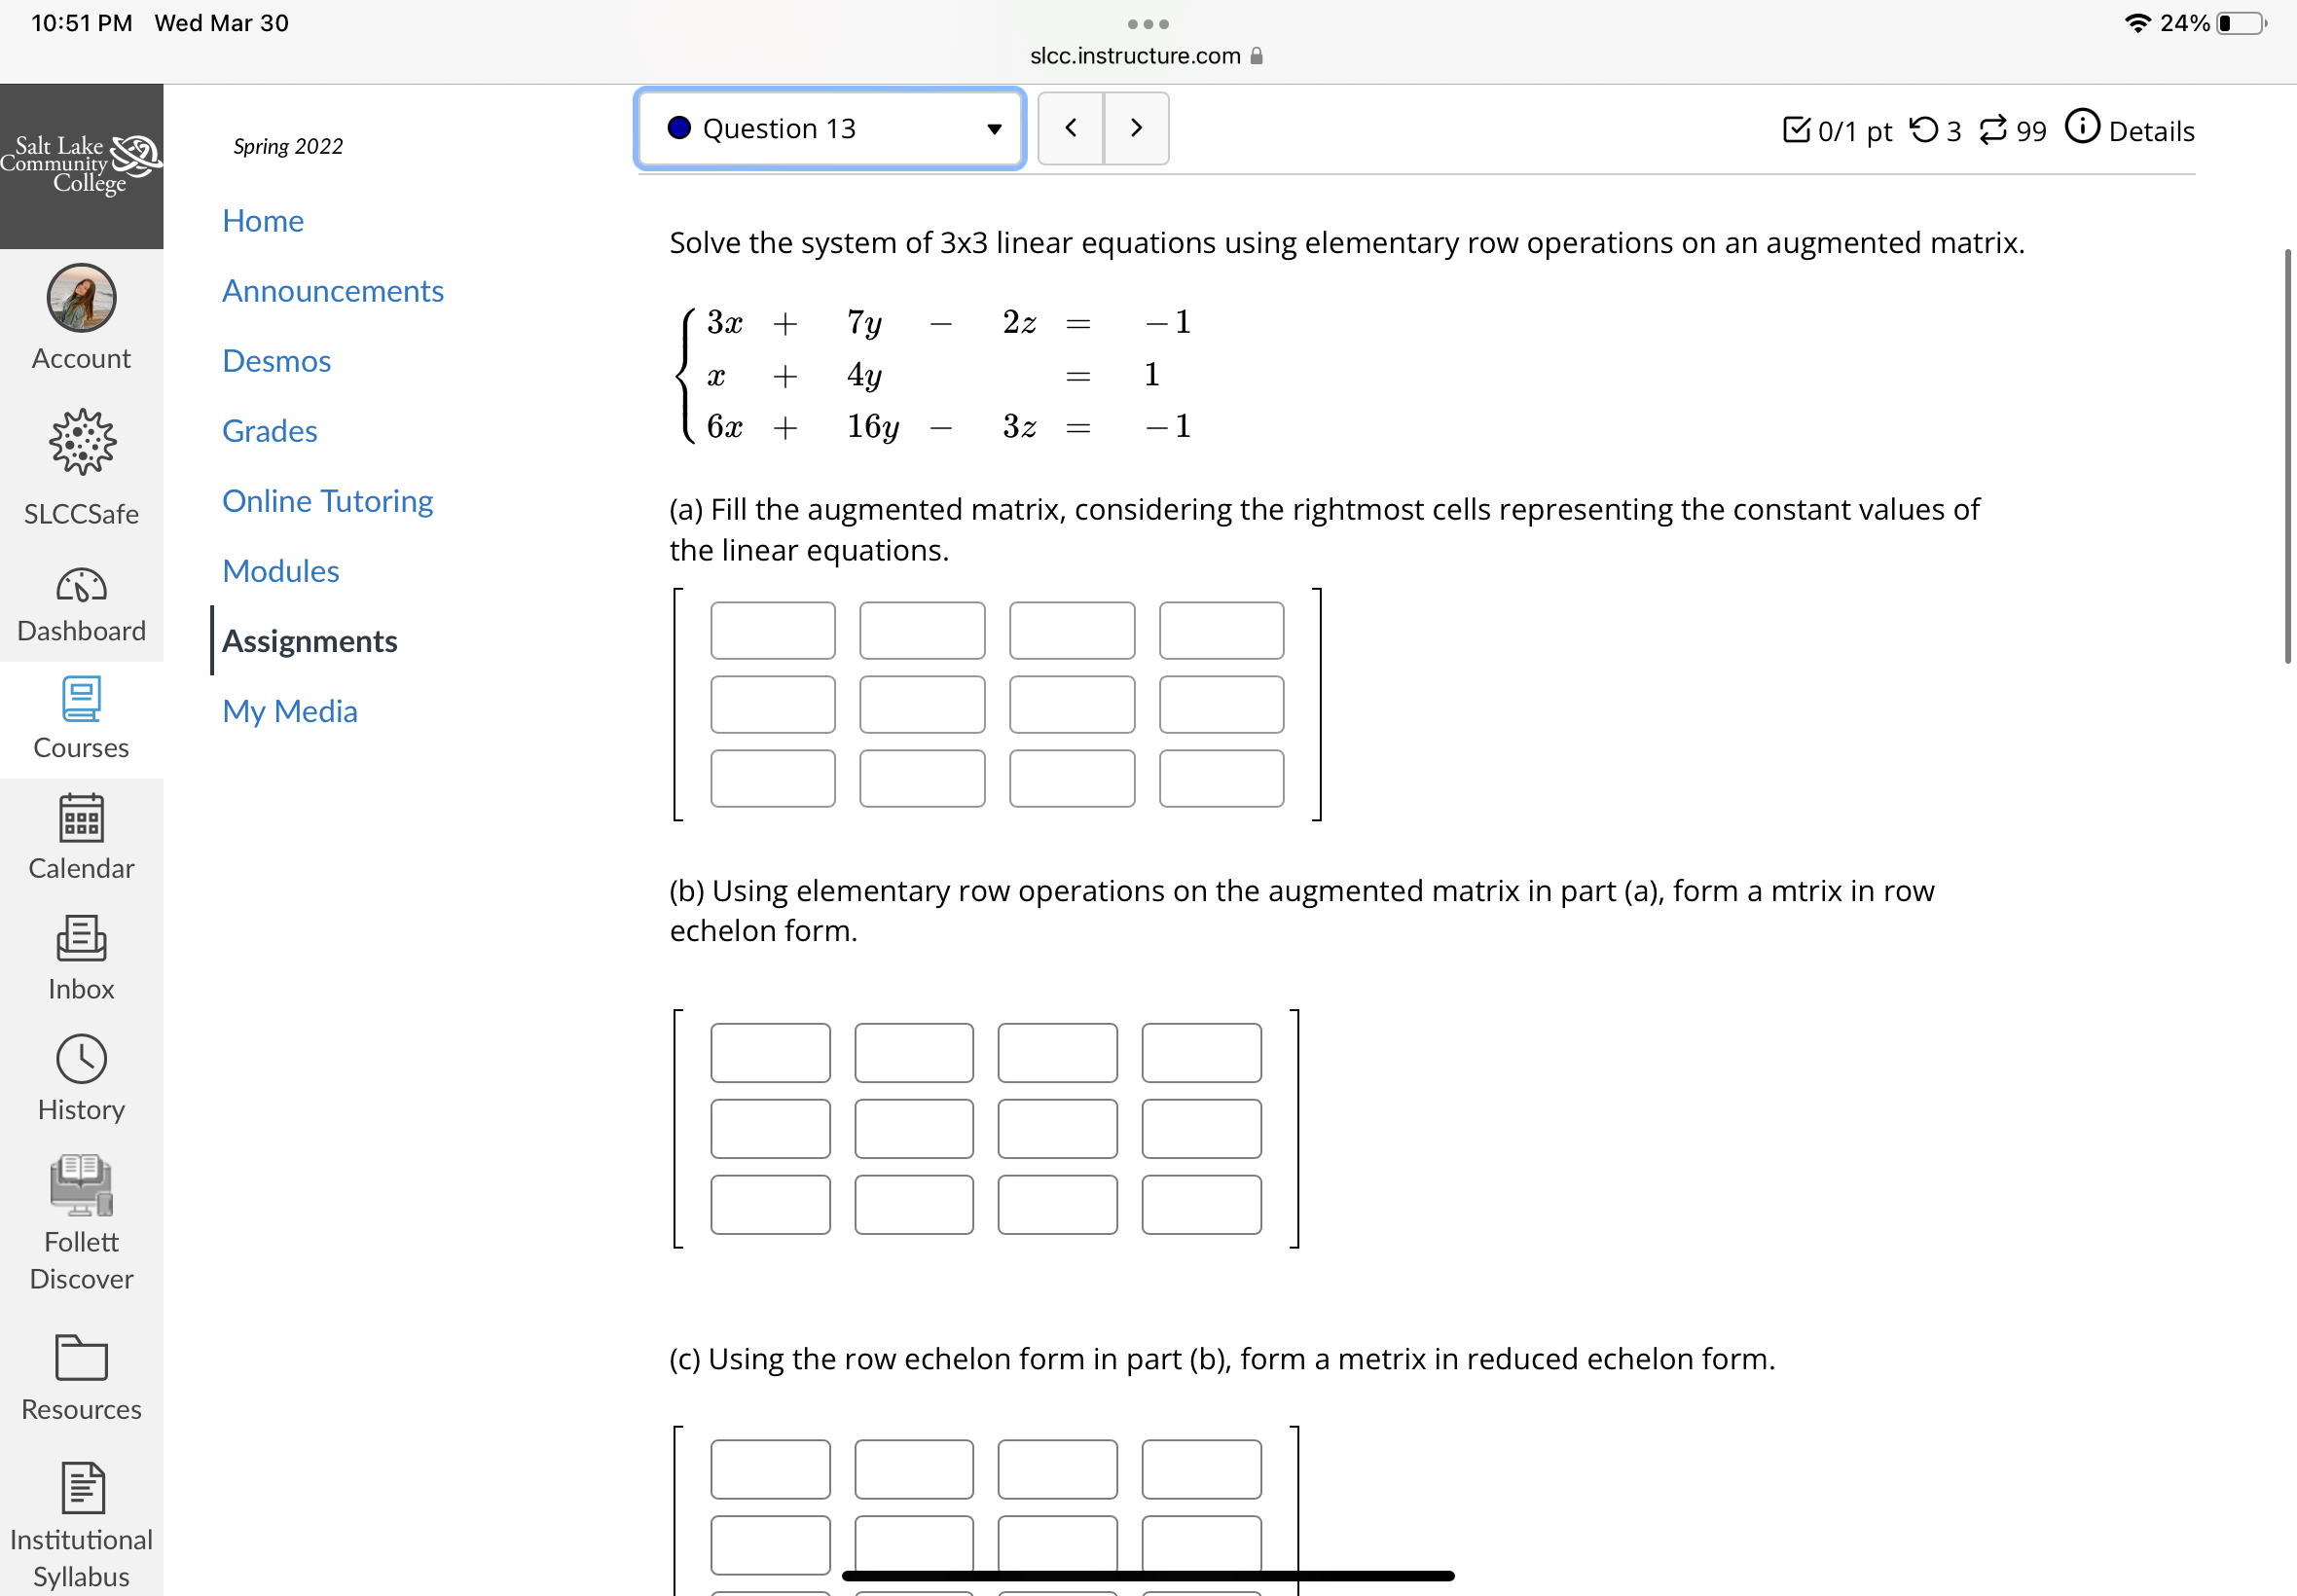Open the Inbox icon

point(81,939)
